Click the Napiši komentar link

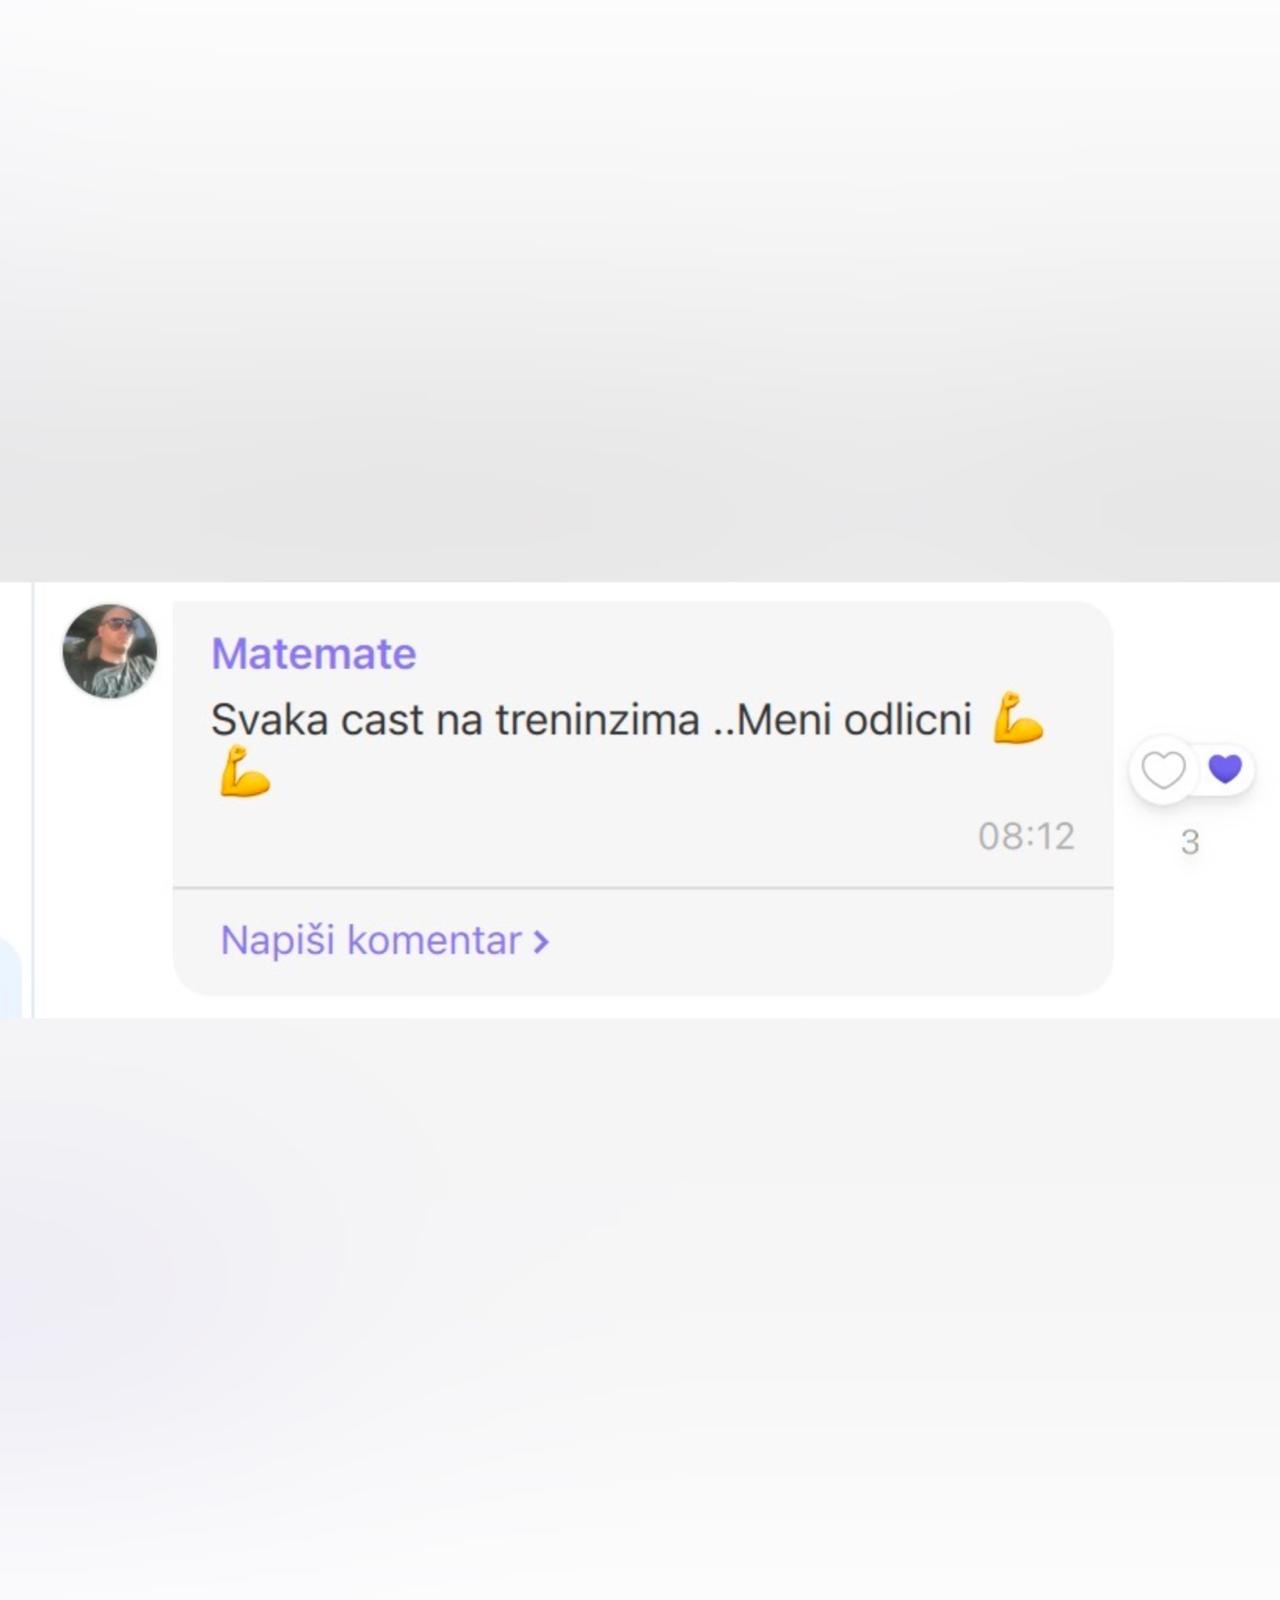(385, 941)
